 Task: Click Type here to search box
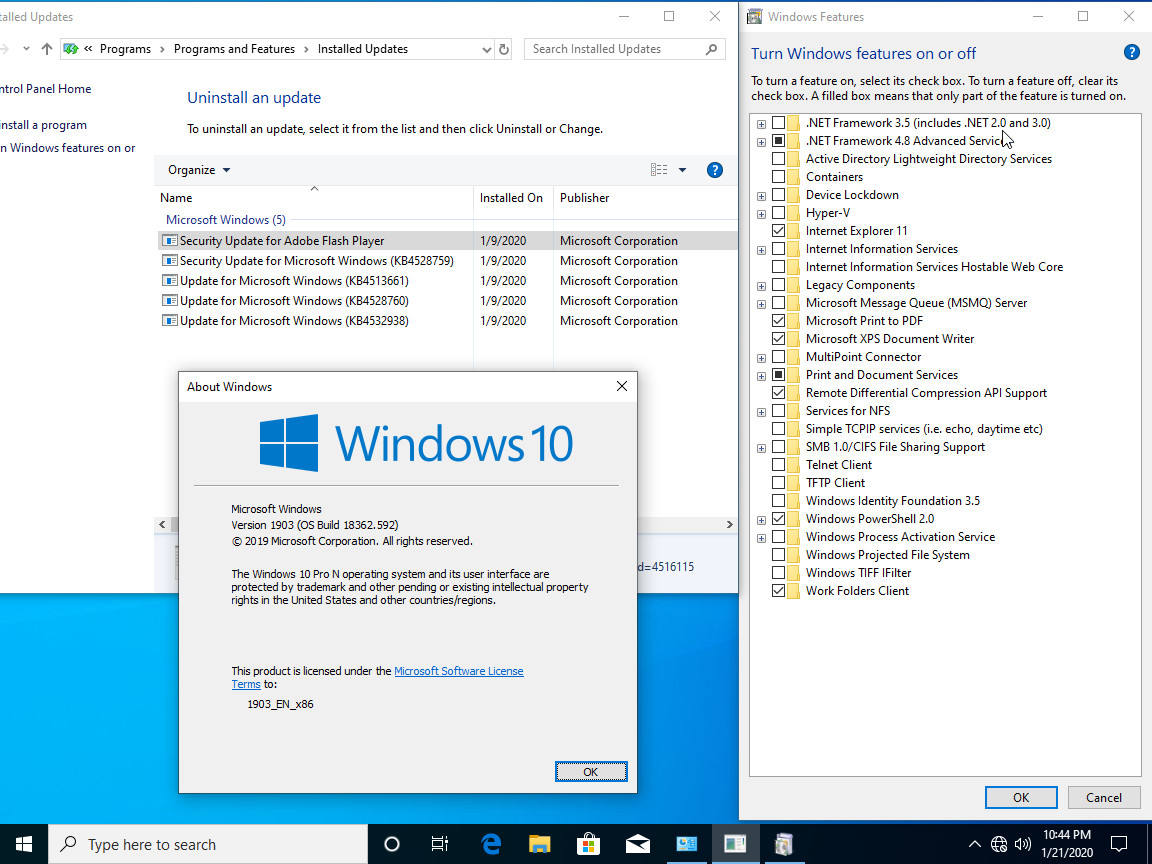(x=208, y=844)
